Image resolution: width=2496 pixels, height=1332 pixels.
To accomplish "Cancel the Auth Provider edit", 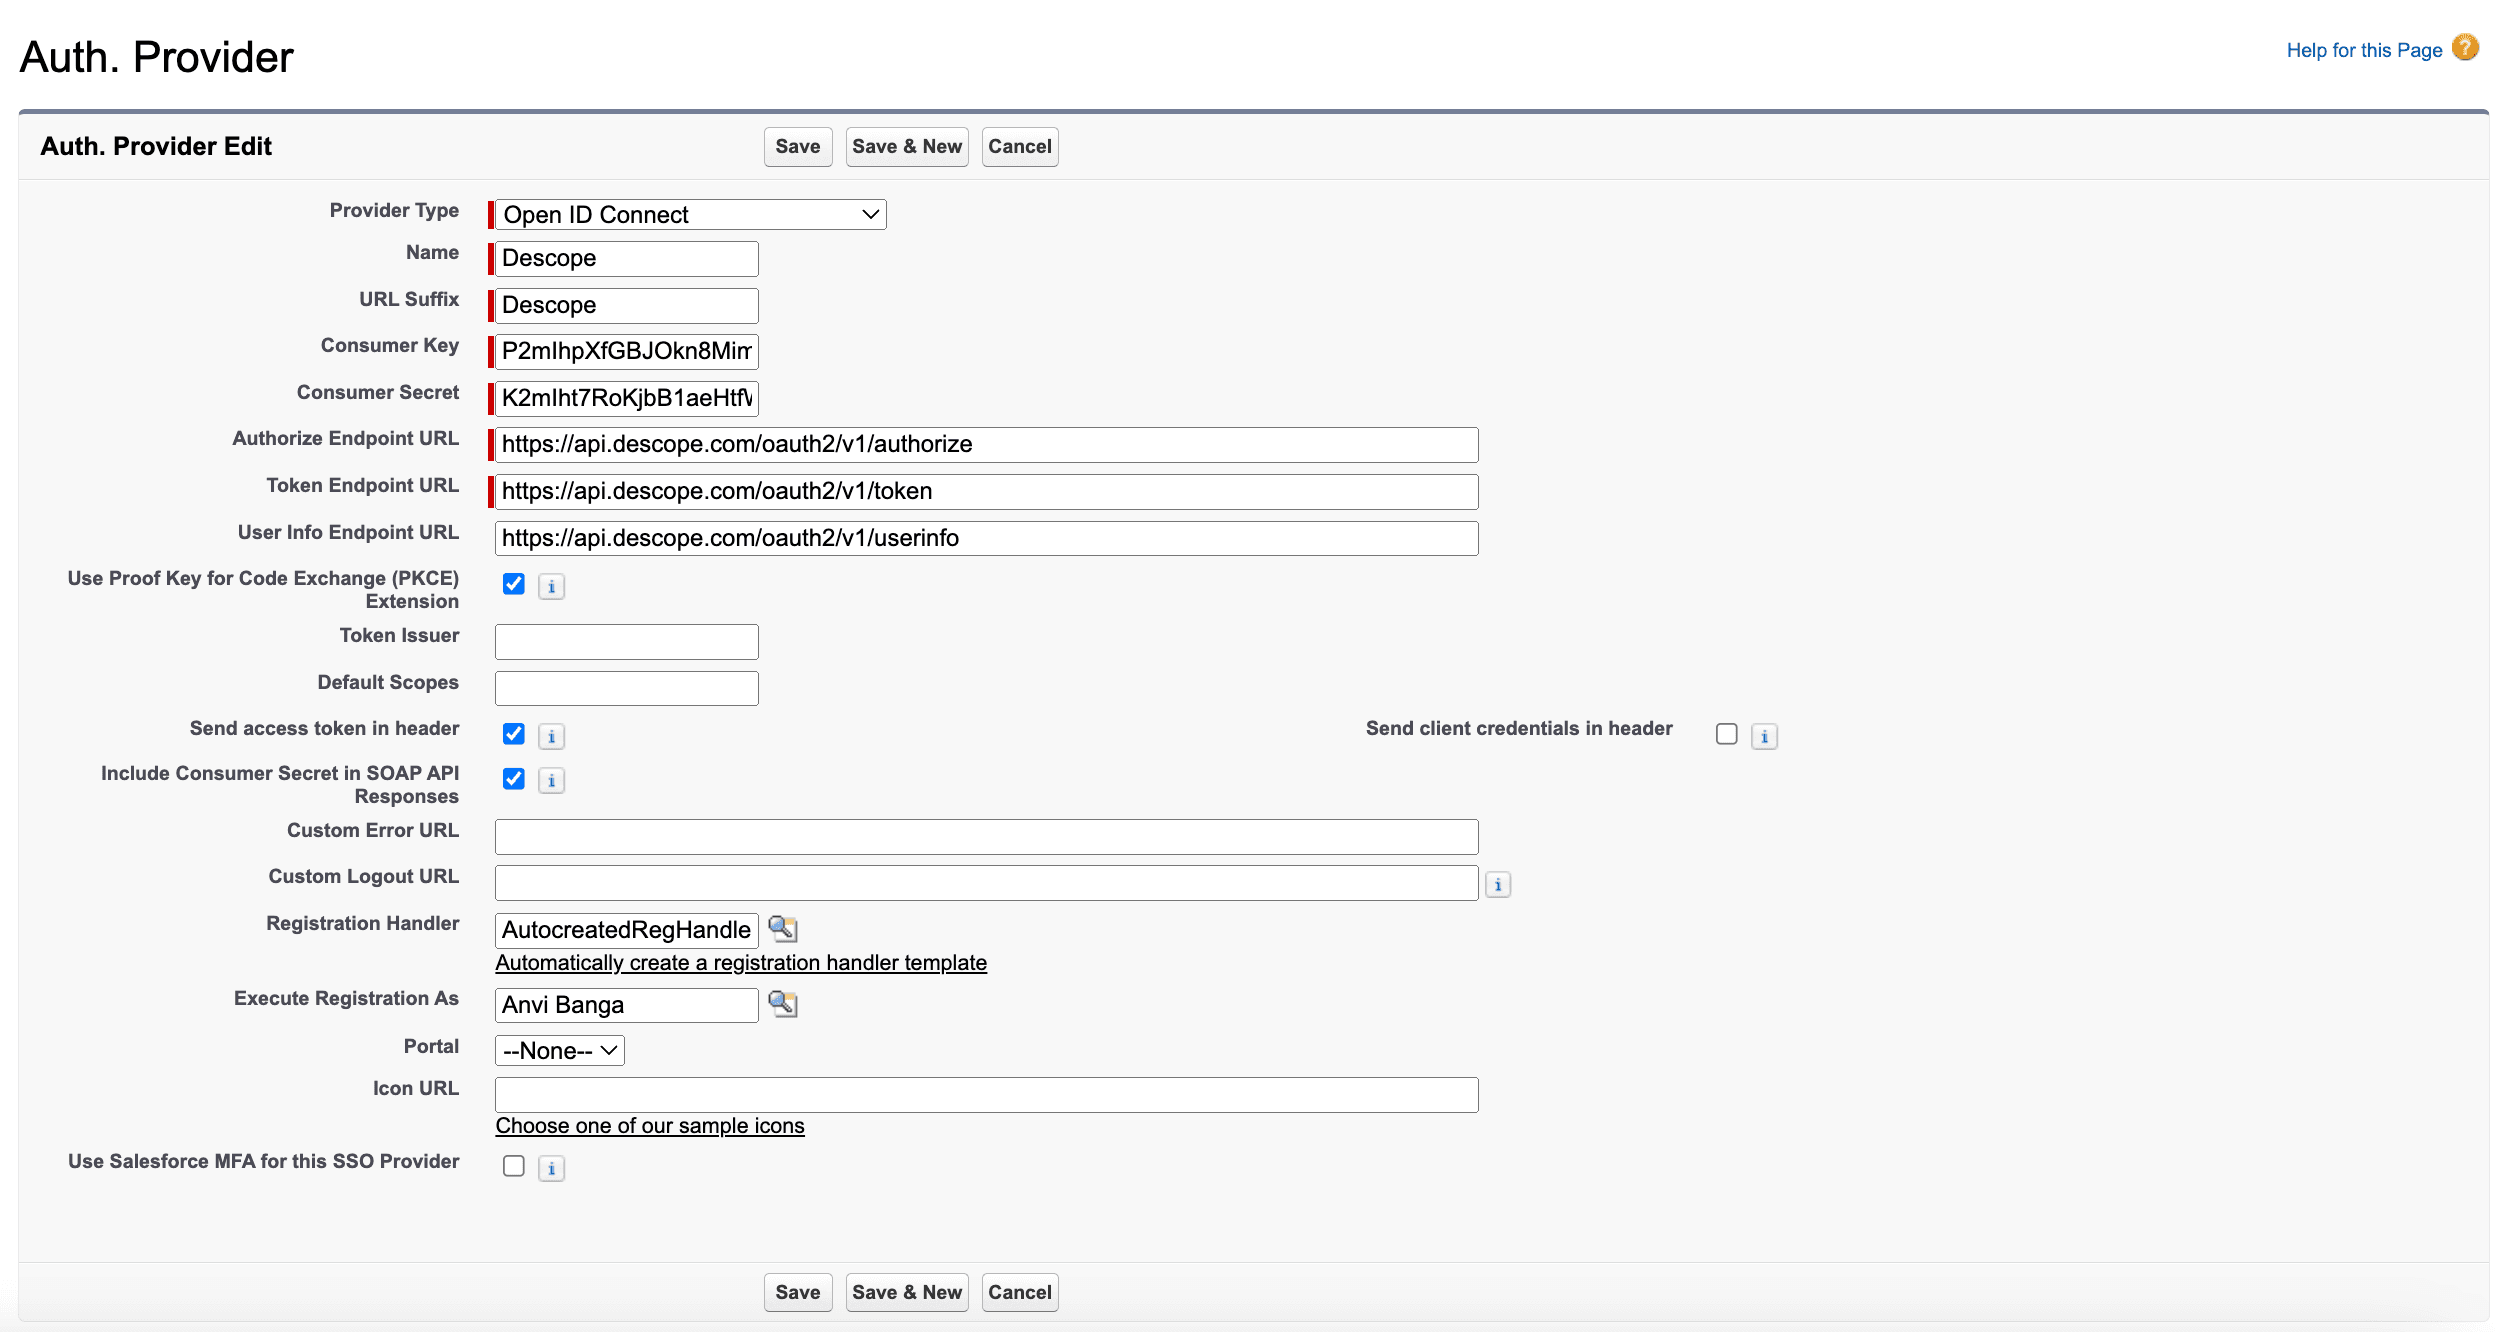I will pos(1019,146).
